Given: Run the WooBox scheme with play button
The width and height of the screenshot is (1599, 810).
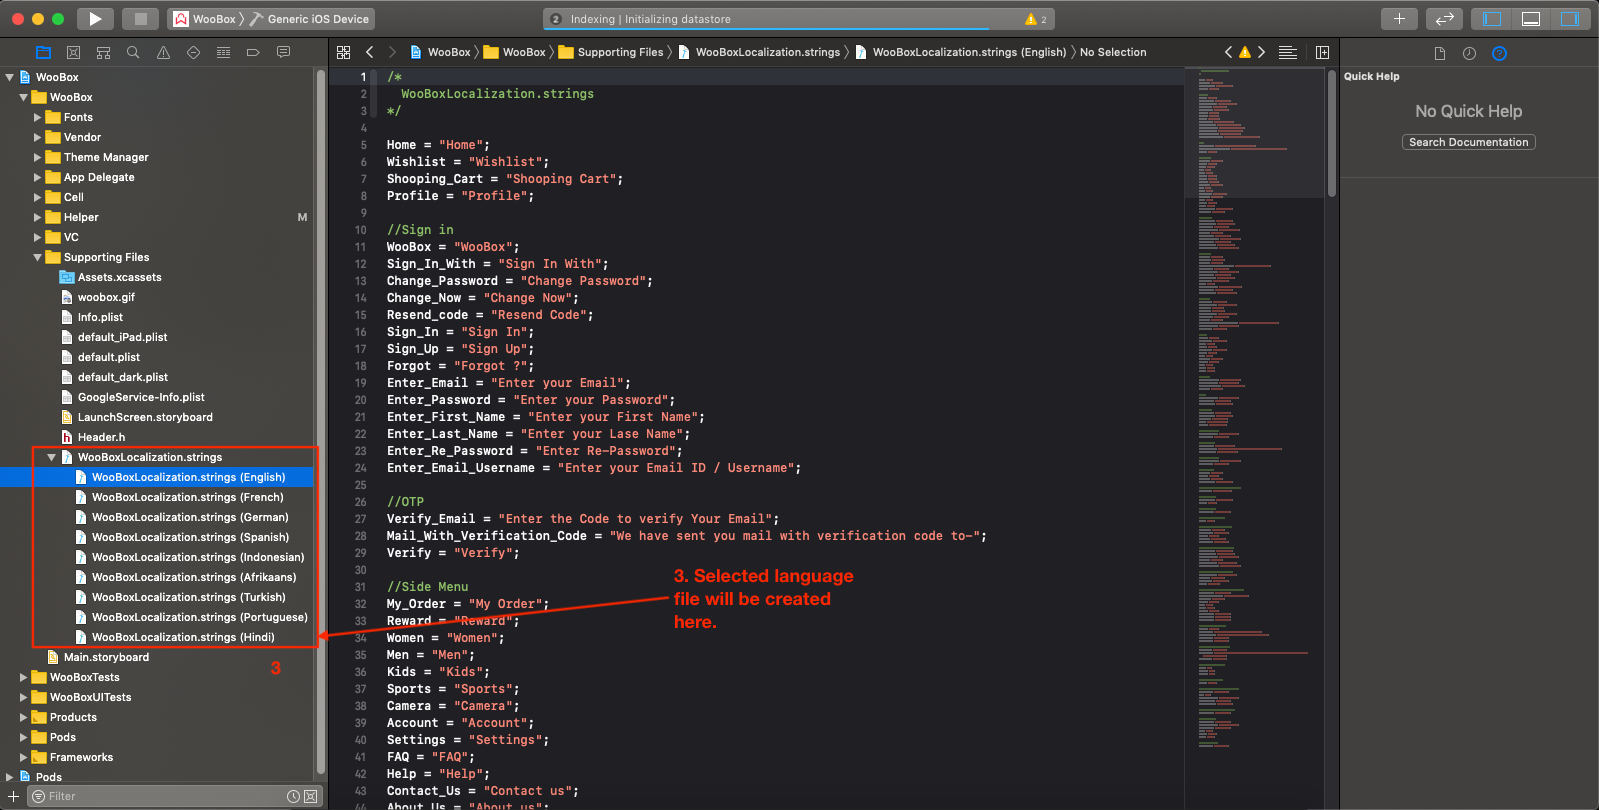Looking at the screenshot, I should (95, 19).
